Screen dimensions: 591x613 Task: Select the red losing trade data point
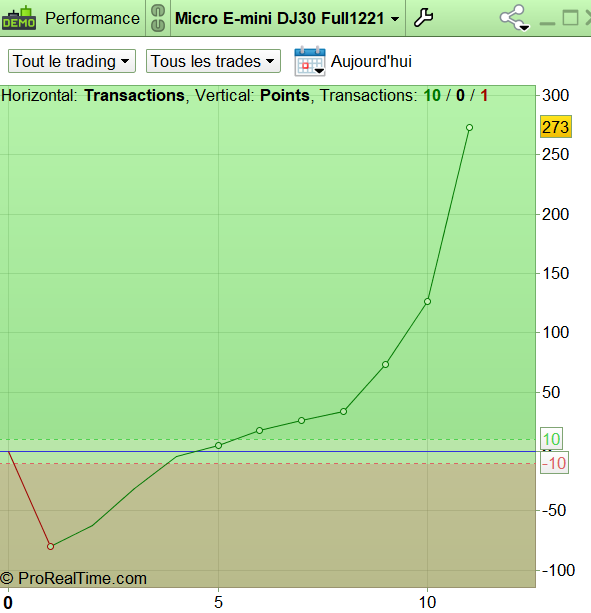tap(50, 547)
